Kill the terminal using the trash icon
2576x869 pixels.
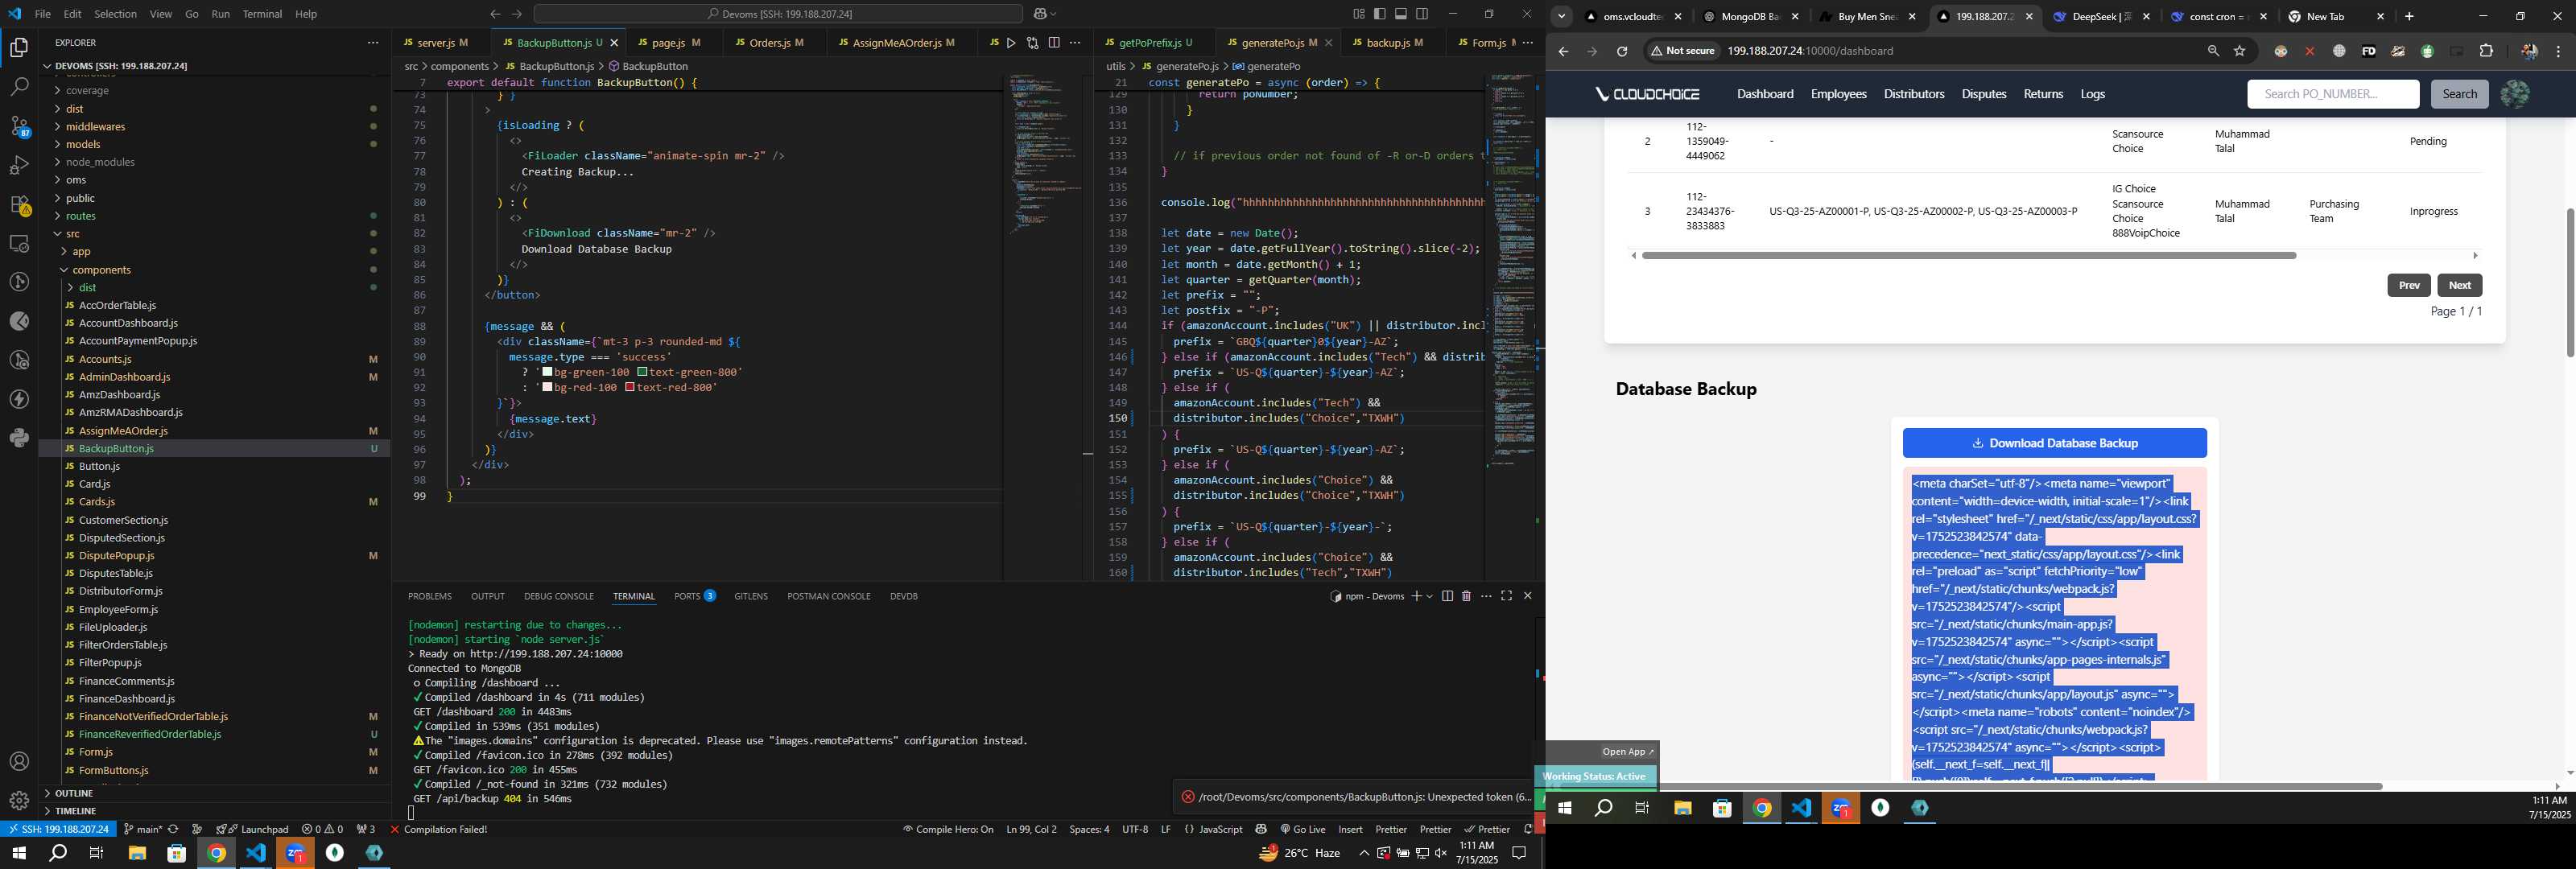[1466, 596]
